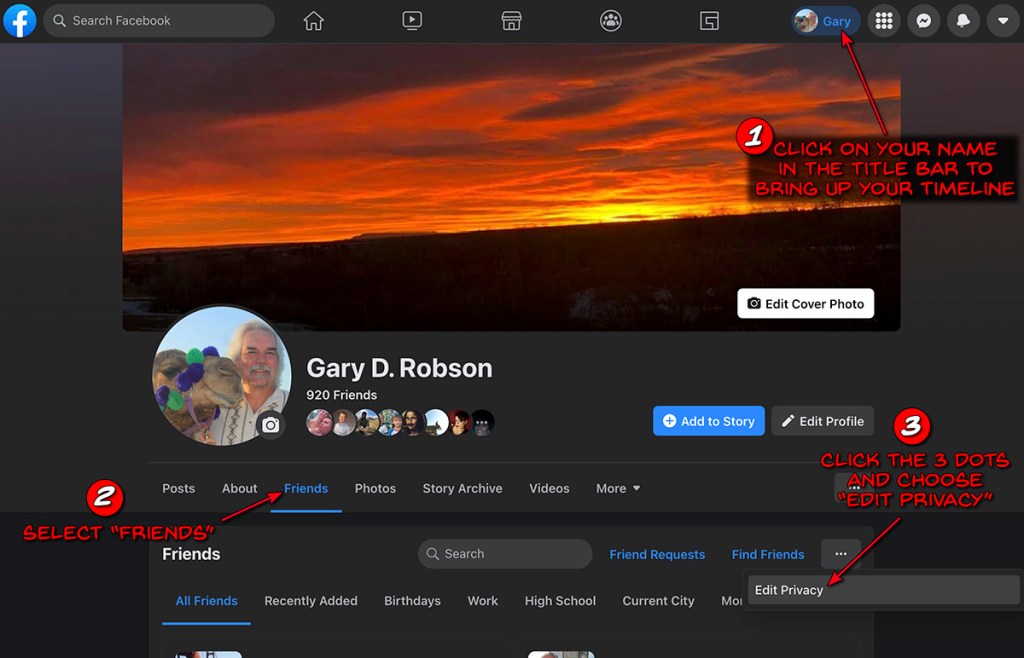Go to Home feed icon
This screenshot has height=658, width=1024.
tap(314, 21)
